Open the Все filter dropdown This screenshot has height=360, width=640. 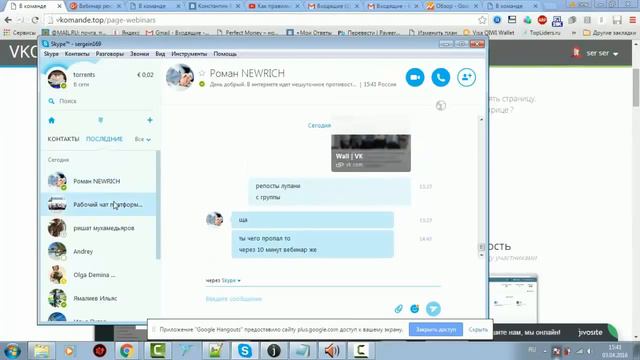142,139
